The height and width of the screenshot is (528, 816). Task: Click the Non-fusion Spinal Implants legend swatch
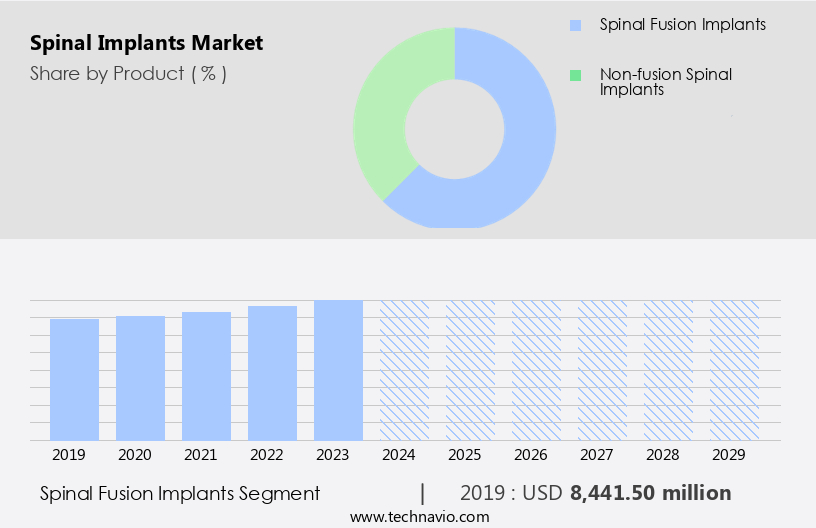coord(575,75)
